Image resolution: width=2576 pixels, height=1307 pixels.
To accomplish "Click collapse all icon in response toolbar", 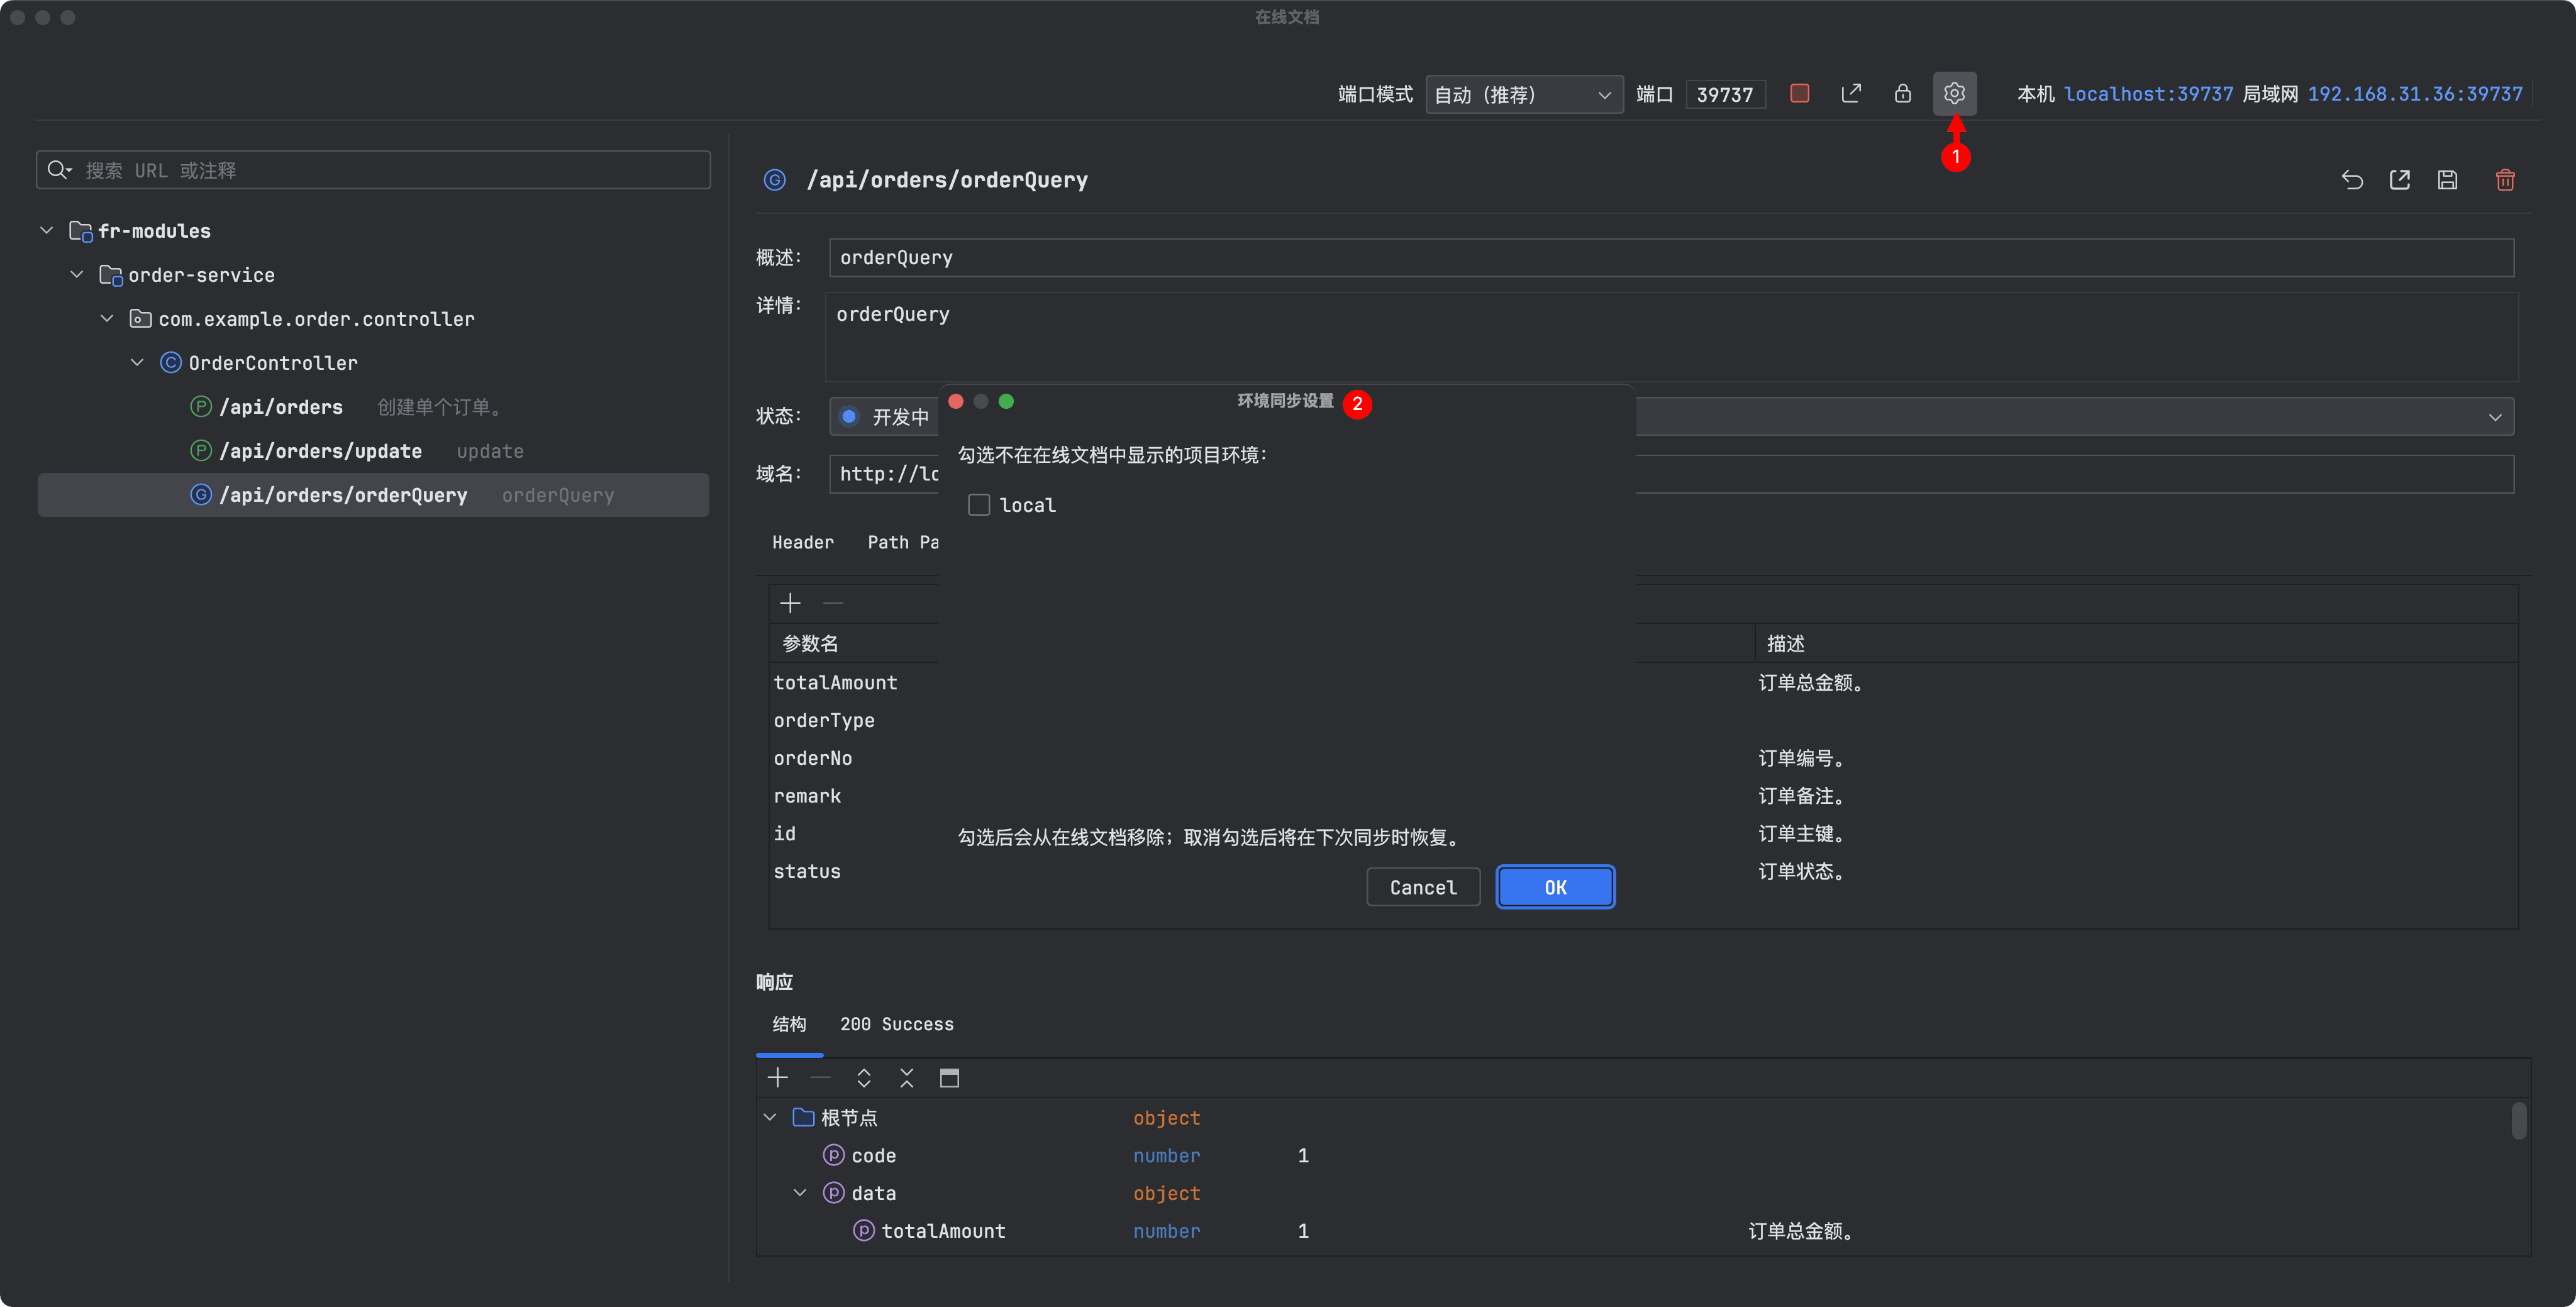I will click(907, 1078).
